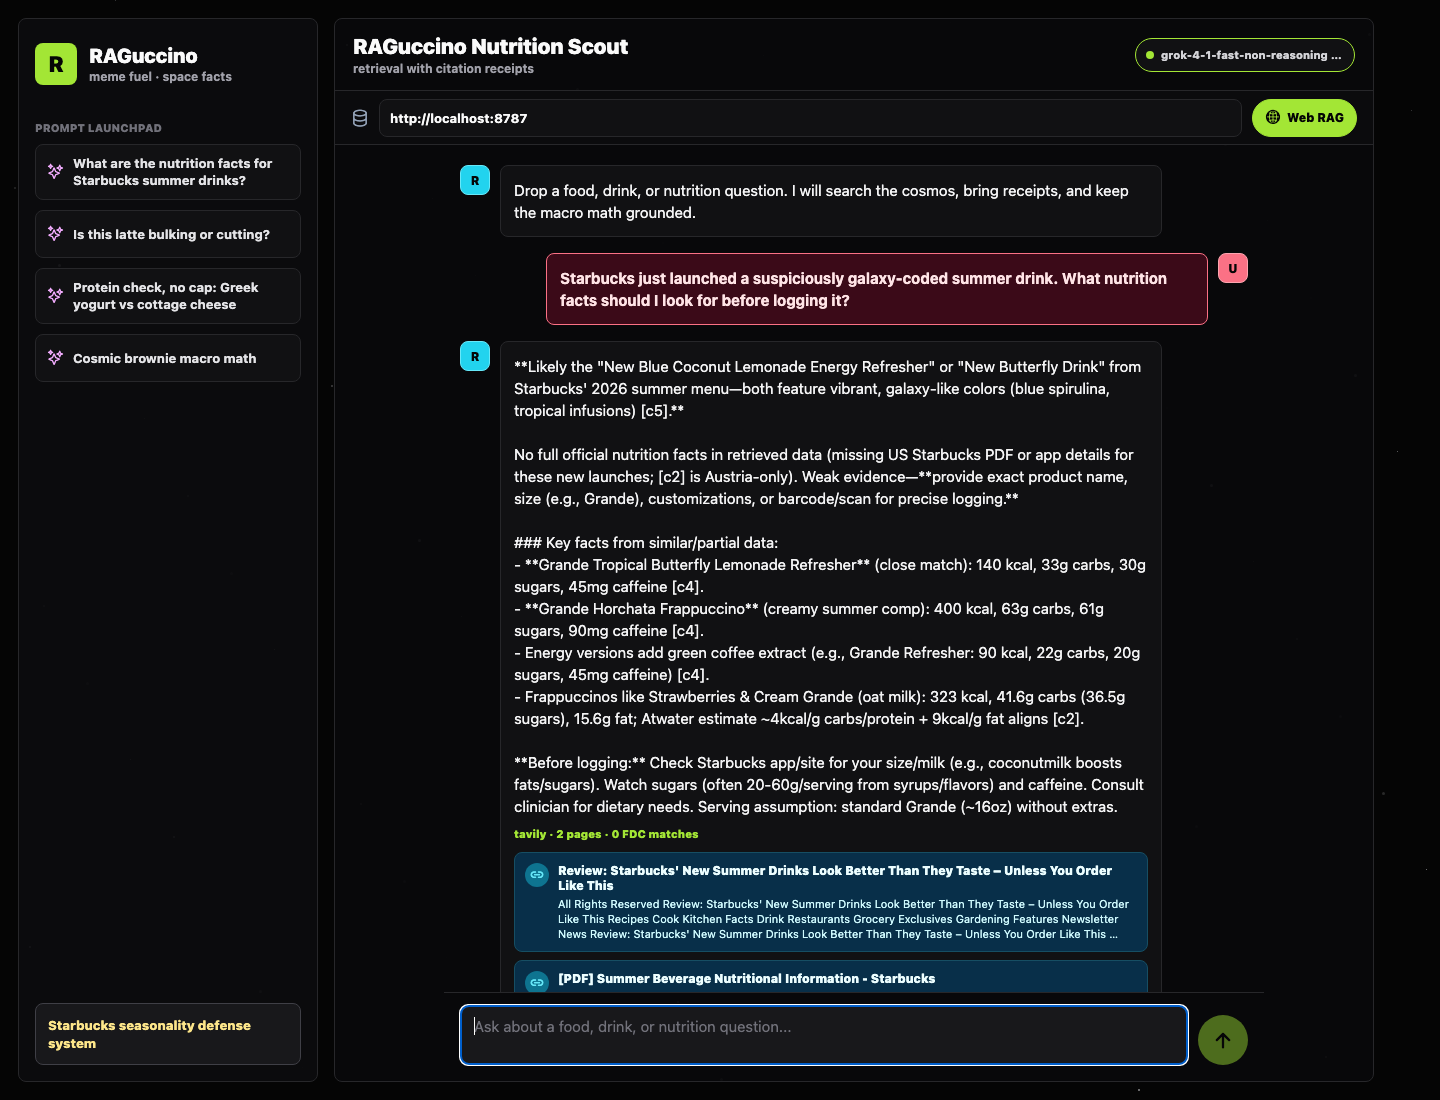Launch 'What are the nutrition facts for Starbucks summer drinks?' prompt

168,172
